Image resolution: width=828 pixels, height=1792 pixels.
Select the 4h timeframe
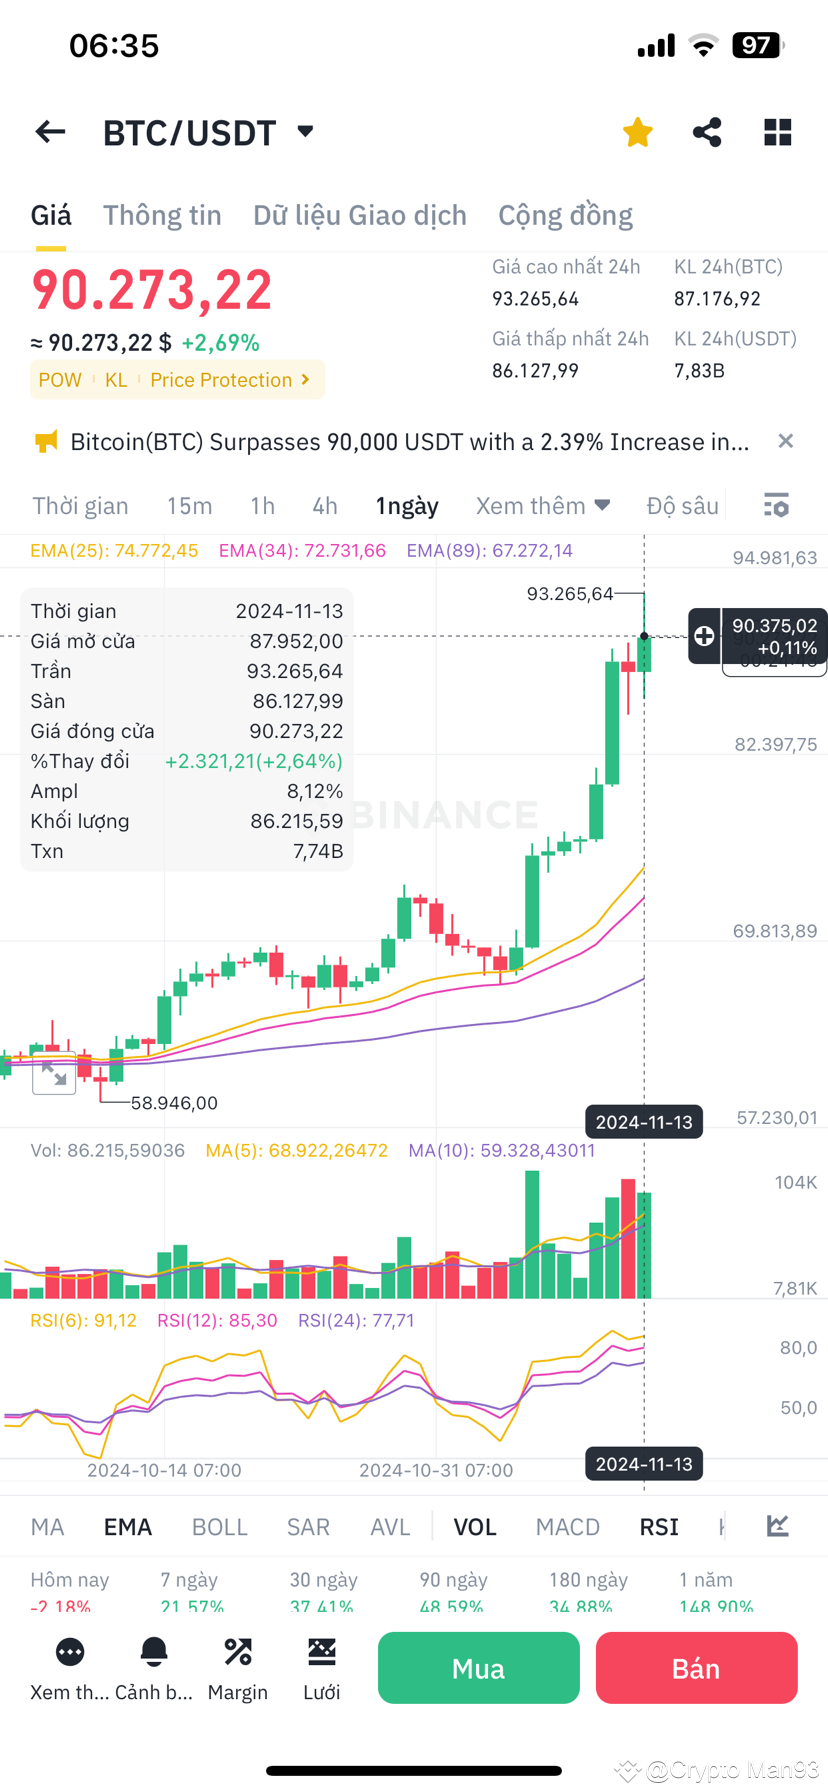pos(325,506)
